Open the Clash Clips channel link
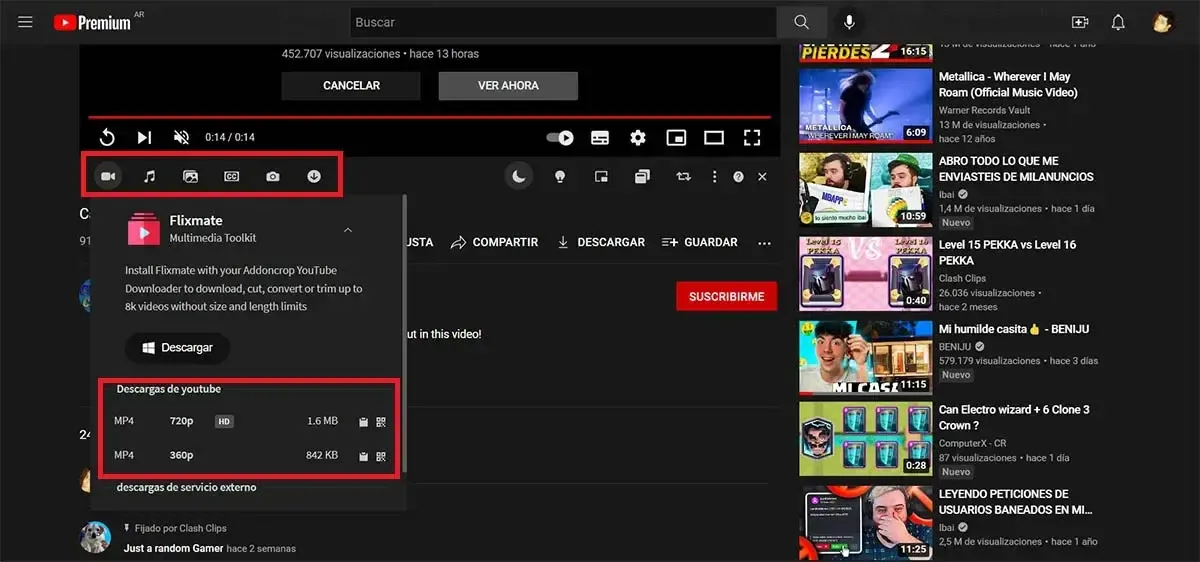The height and width of the screenshot is (562, 1200). click(x=962, y=278)
